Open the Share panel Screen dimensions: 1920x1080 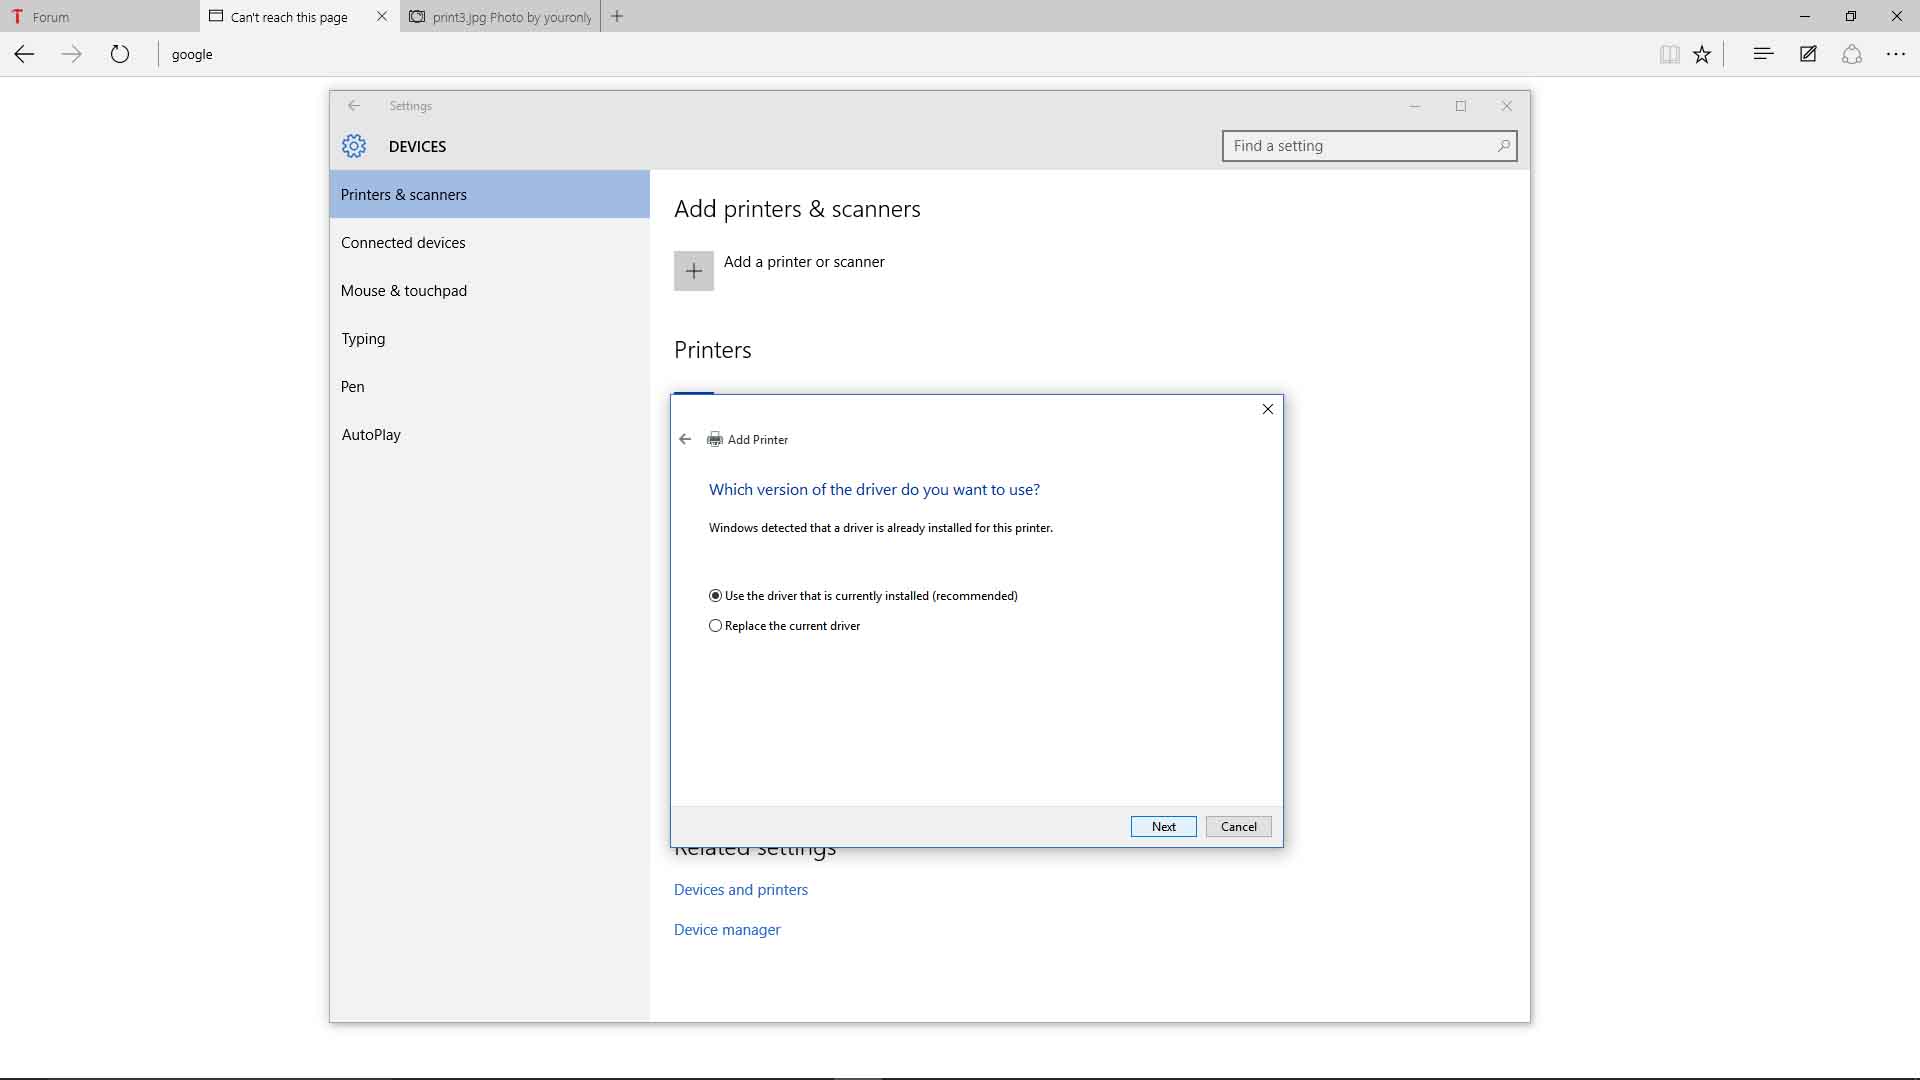(1852, 54)
